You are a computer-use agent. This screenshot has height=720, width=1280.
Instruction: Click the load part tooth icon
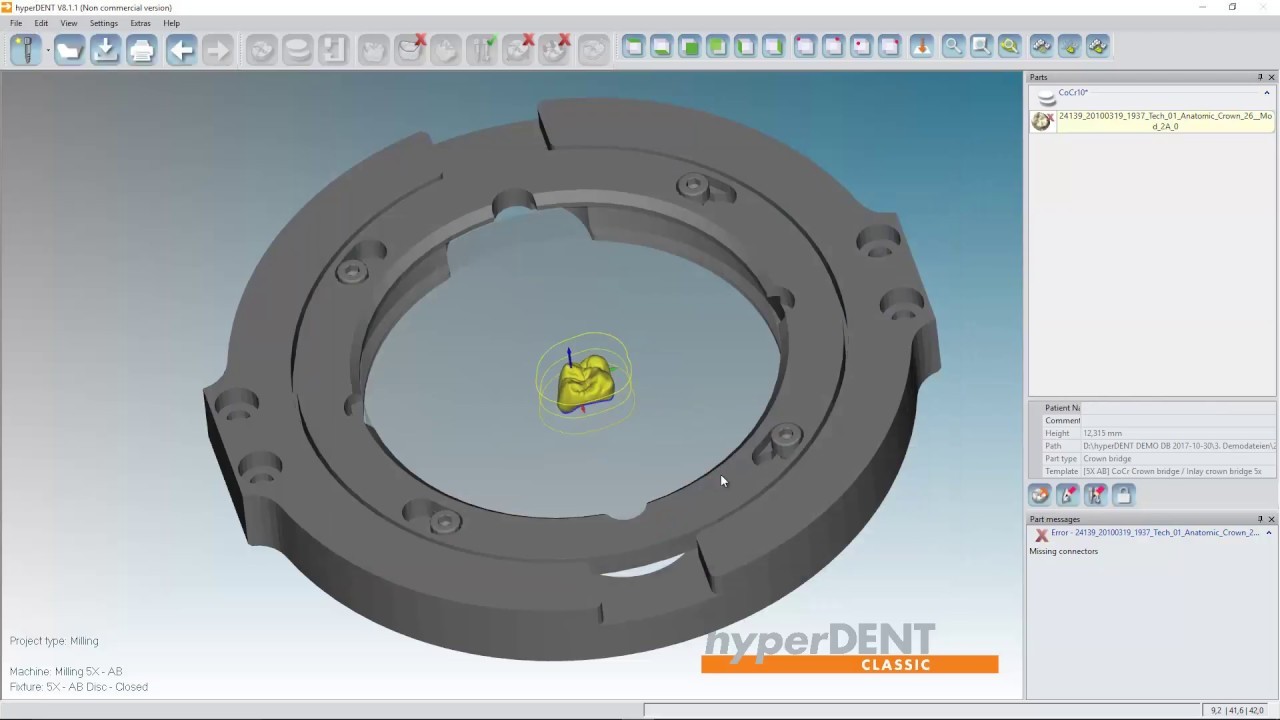261,49
